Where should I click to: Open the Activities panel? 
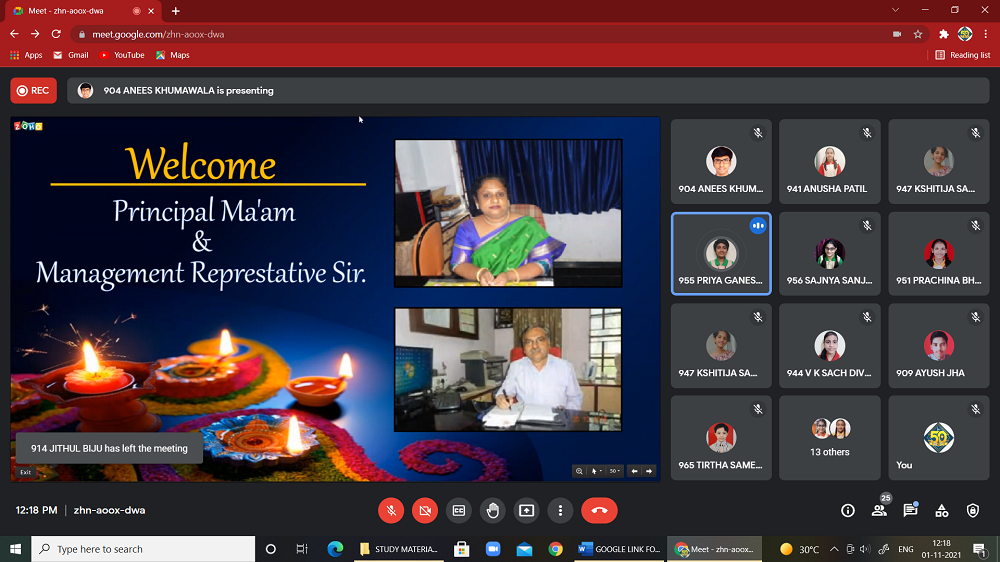941,510
